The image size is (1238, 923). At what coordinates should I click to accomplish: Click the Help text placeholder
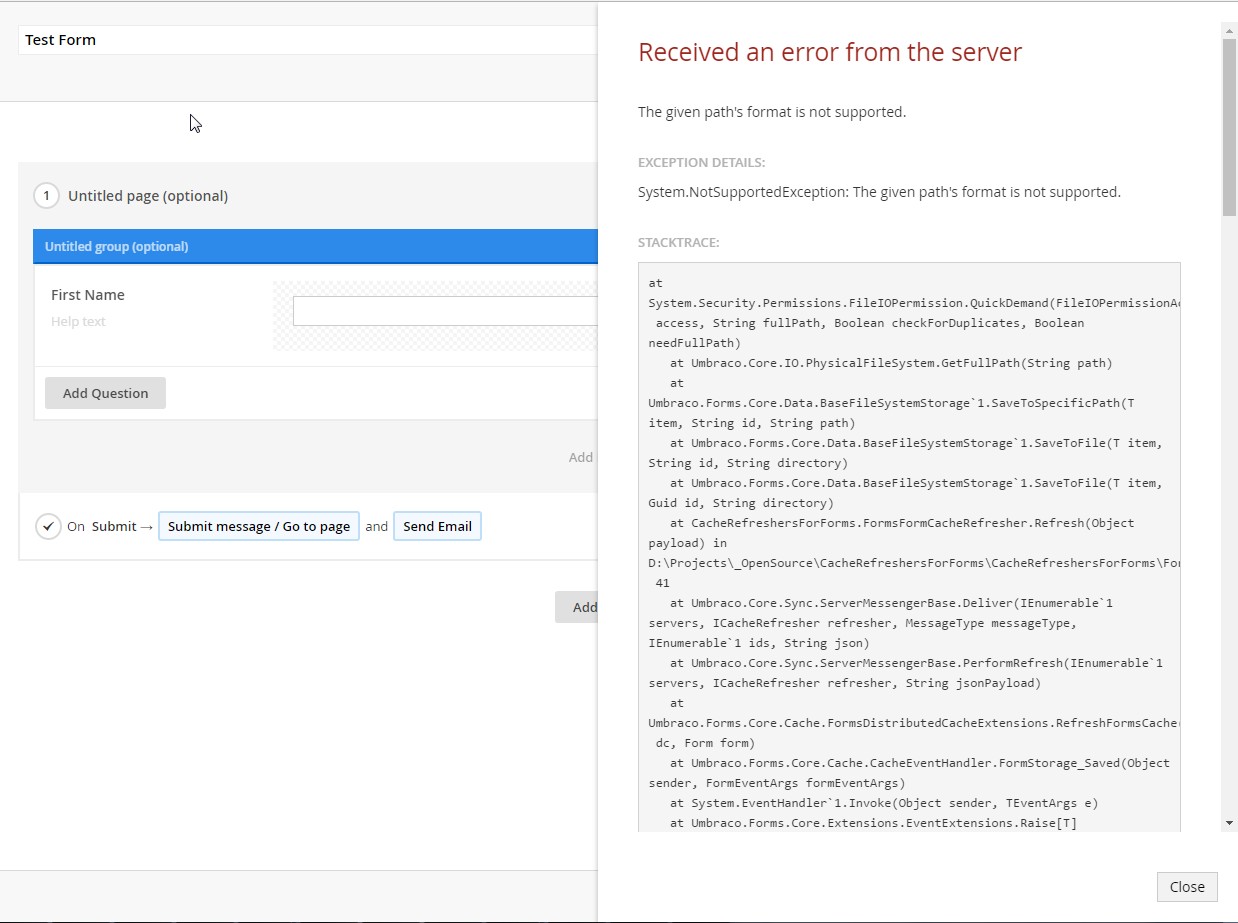pyautogui.click(x=78, y=321)
